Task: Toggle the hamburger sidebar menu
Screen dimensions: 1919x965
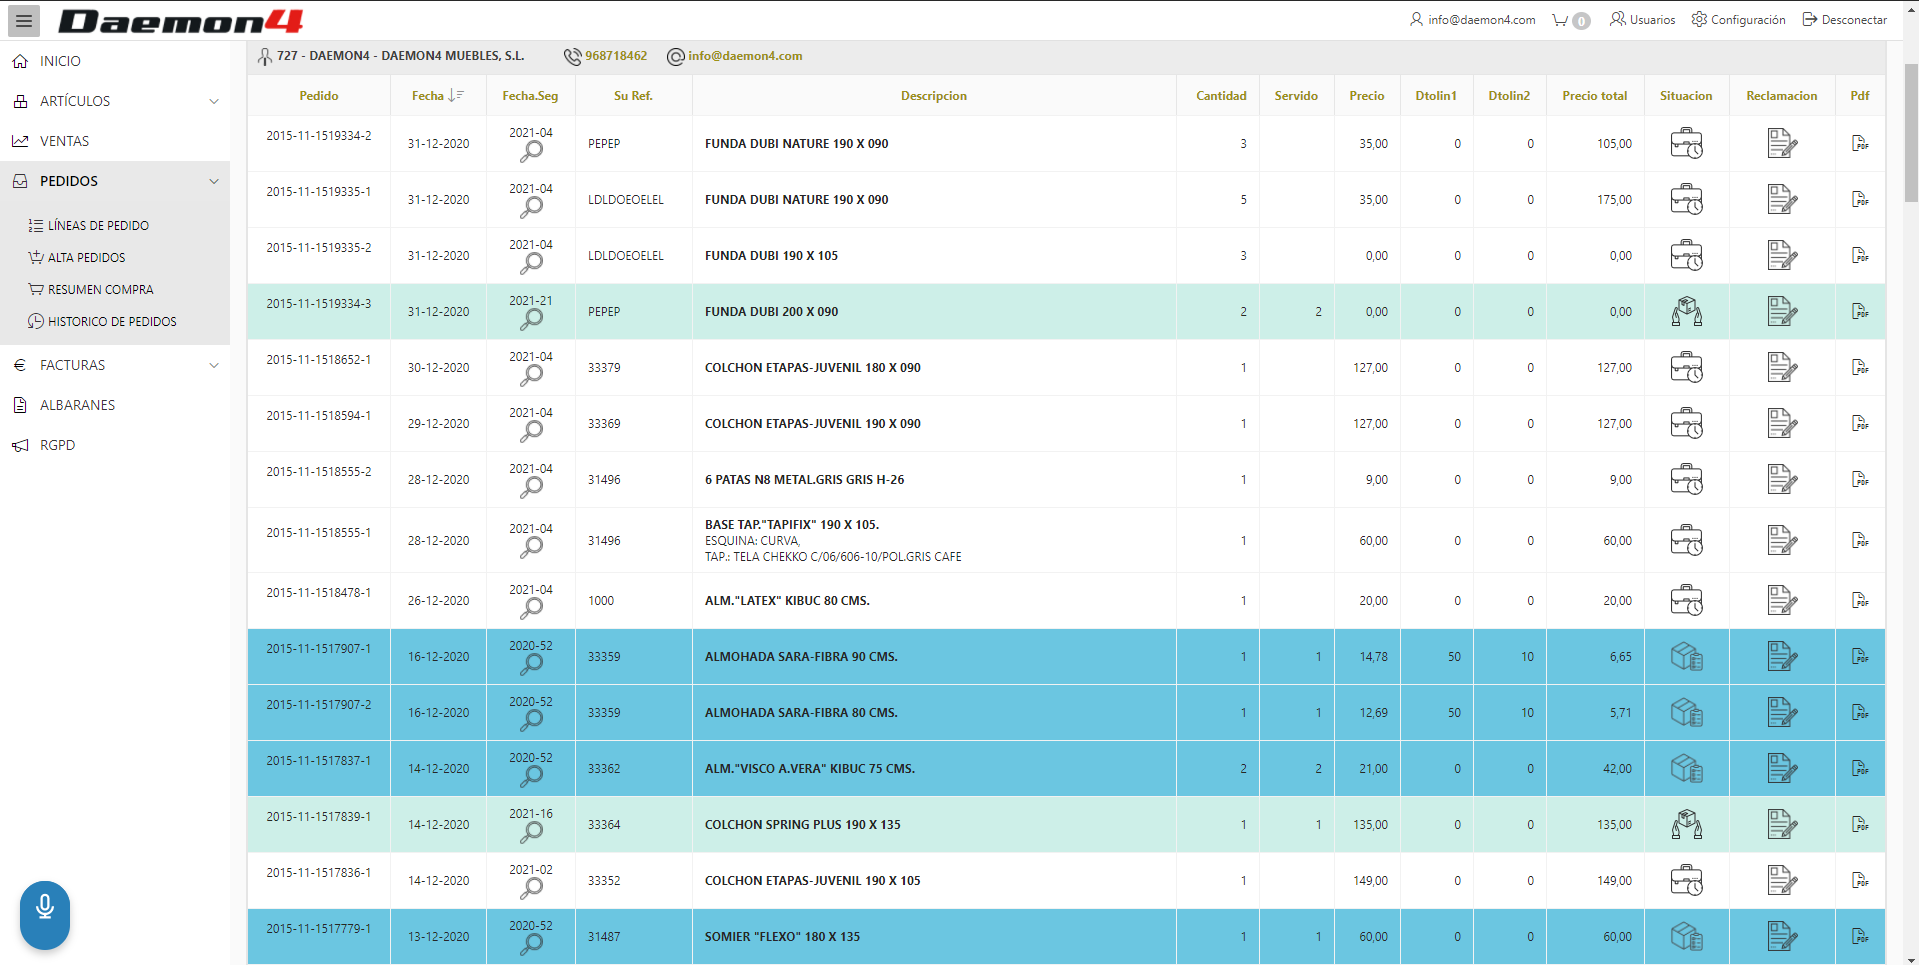Action: point(24,20)
